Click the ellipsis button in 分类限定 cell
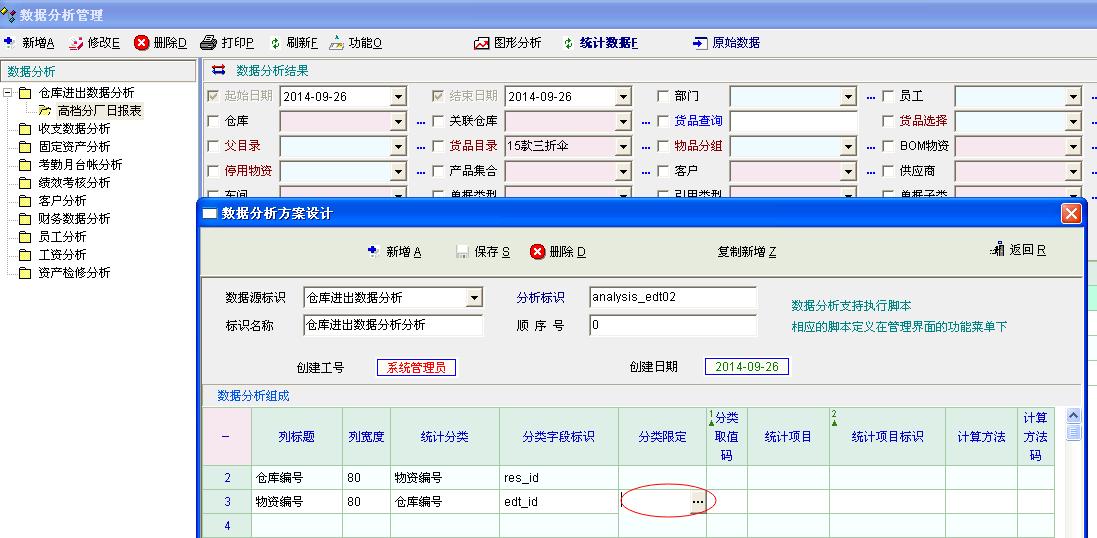This screenshot has height=538, width=1097. pyautogui.click(x=698, y=501)
